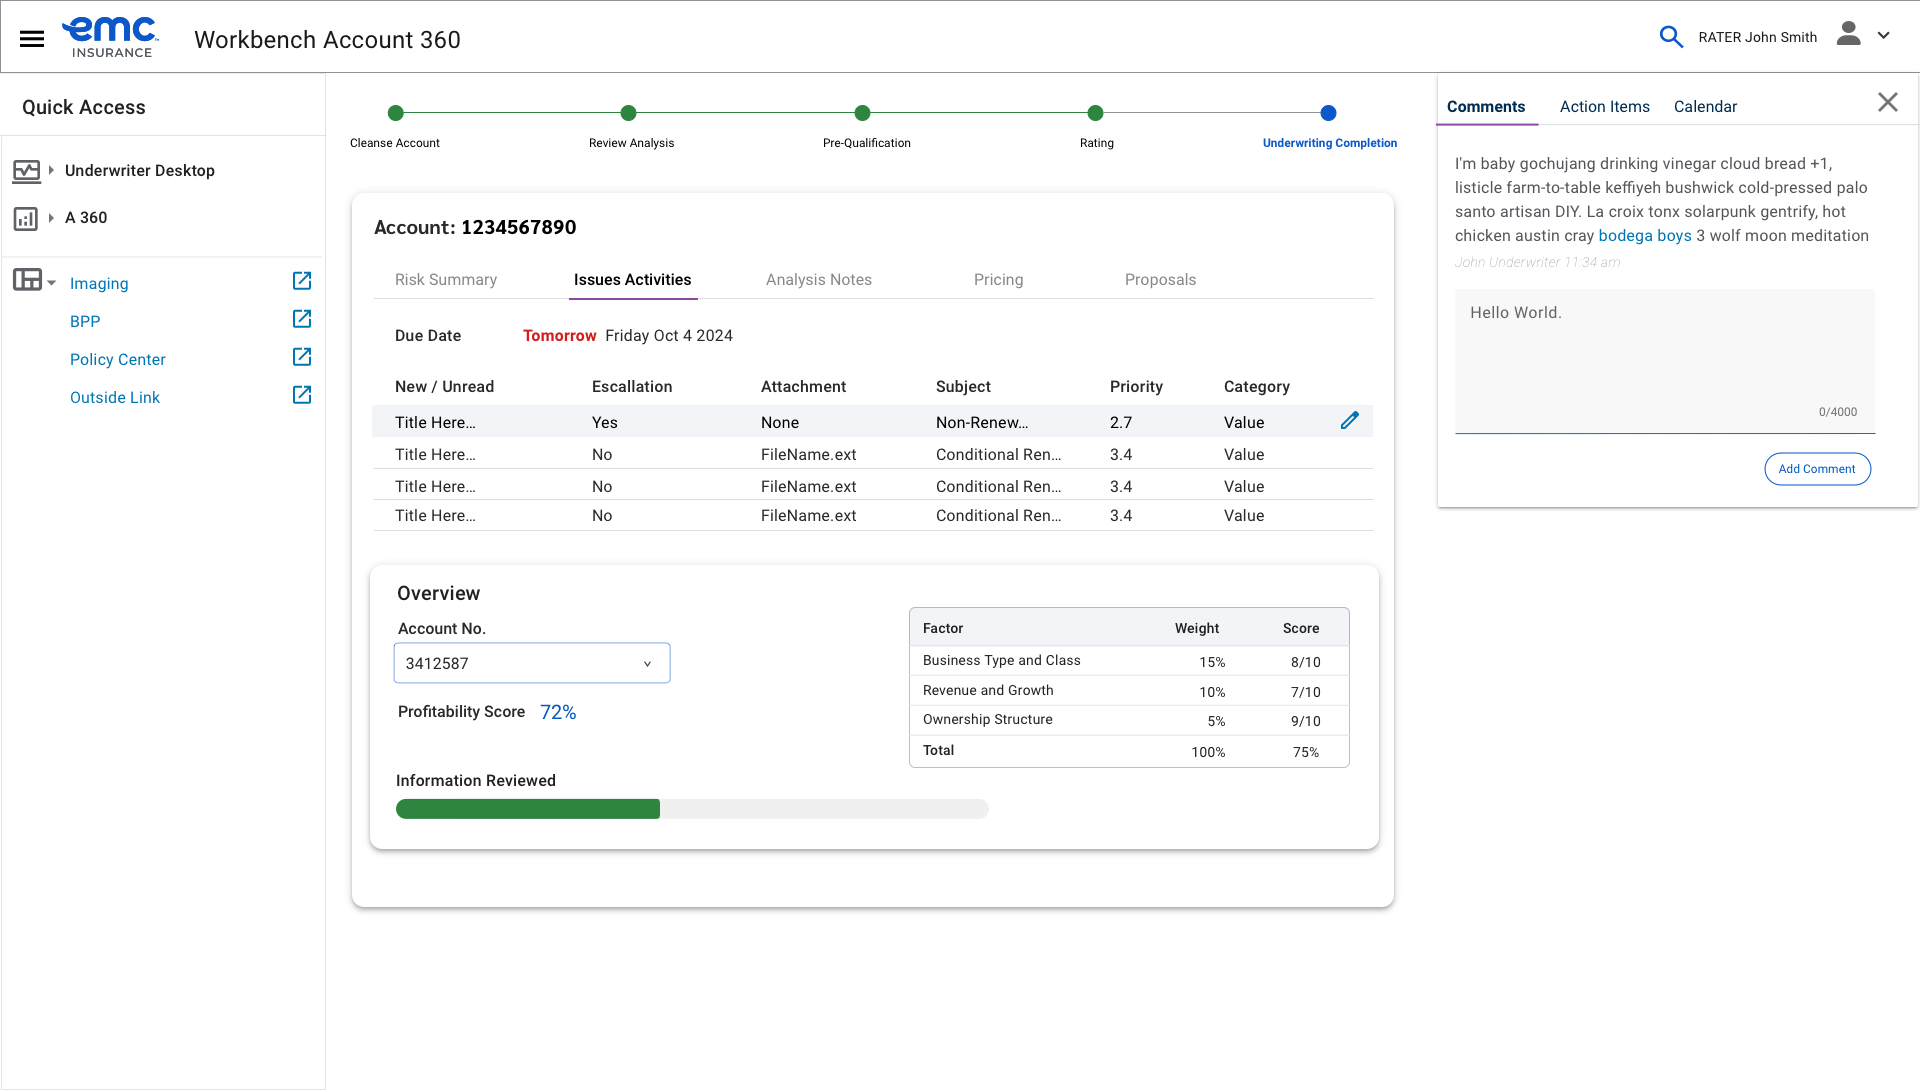Expand the Underwriter Desktop tree item
The height and width of the screenshot is (1090, 1920).
click(51, 170)
